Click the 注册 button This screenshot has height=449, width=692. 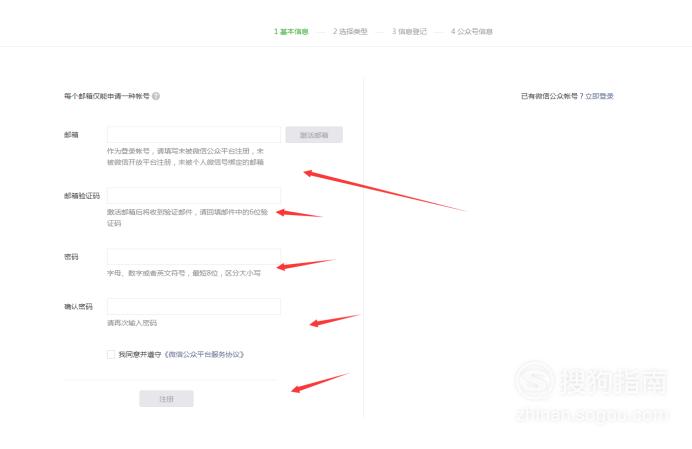(166, 399)
